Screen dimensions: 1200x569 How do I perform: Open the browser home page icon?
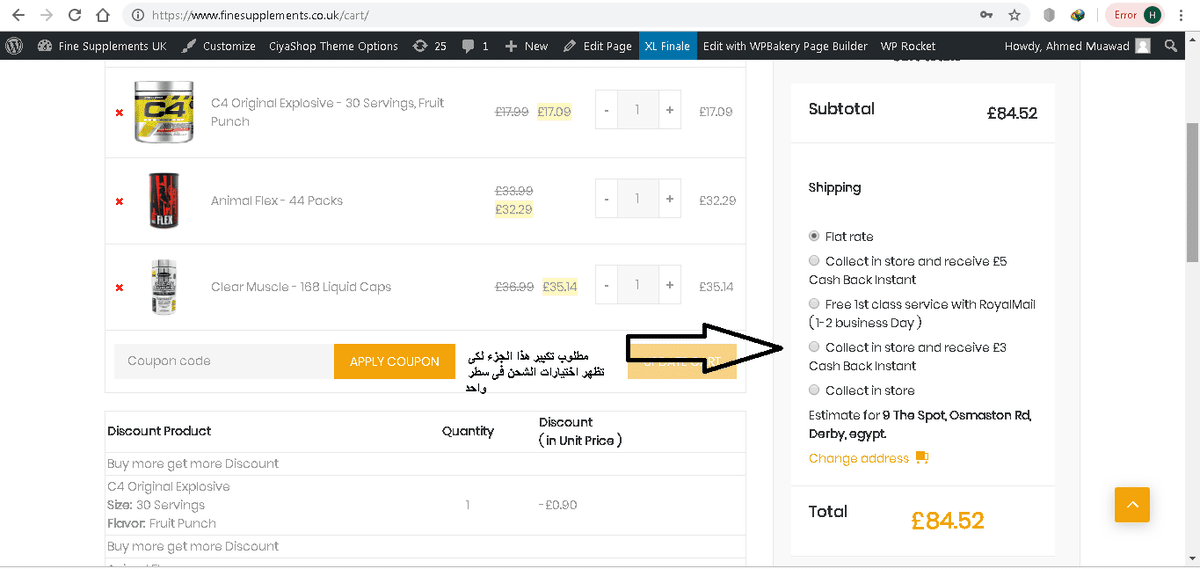pyautogui.click(x=102, y=15)
